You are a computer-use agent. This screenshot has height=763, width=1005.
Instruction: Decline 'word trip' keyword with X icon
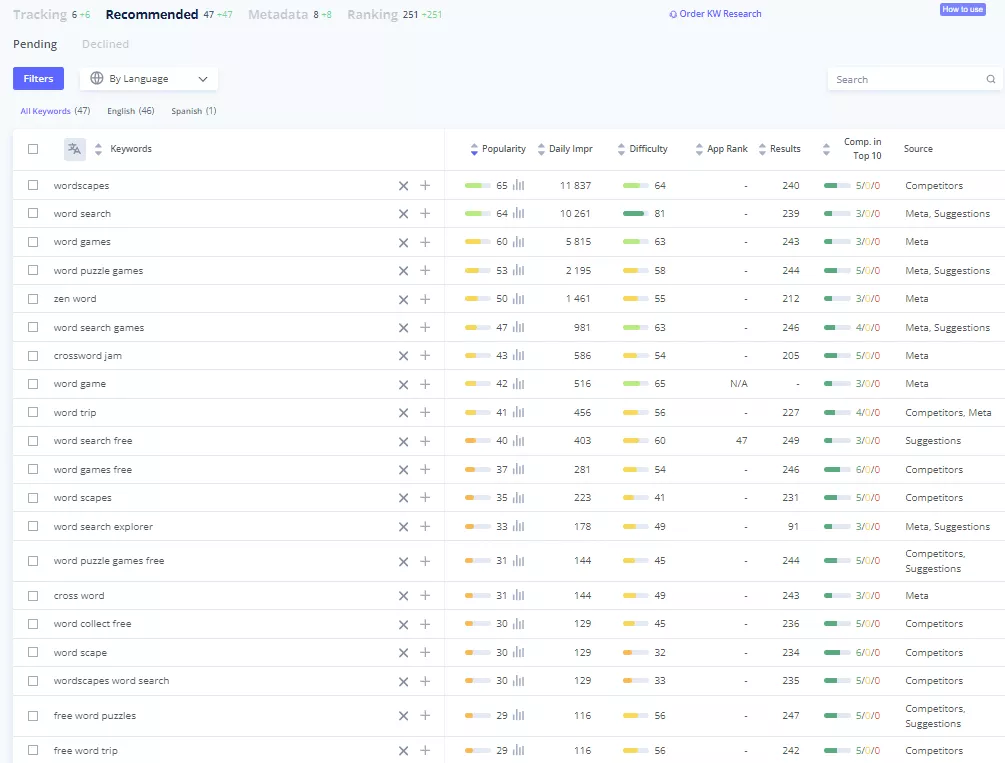click(403, 413)
